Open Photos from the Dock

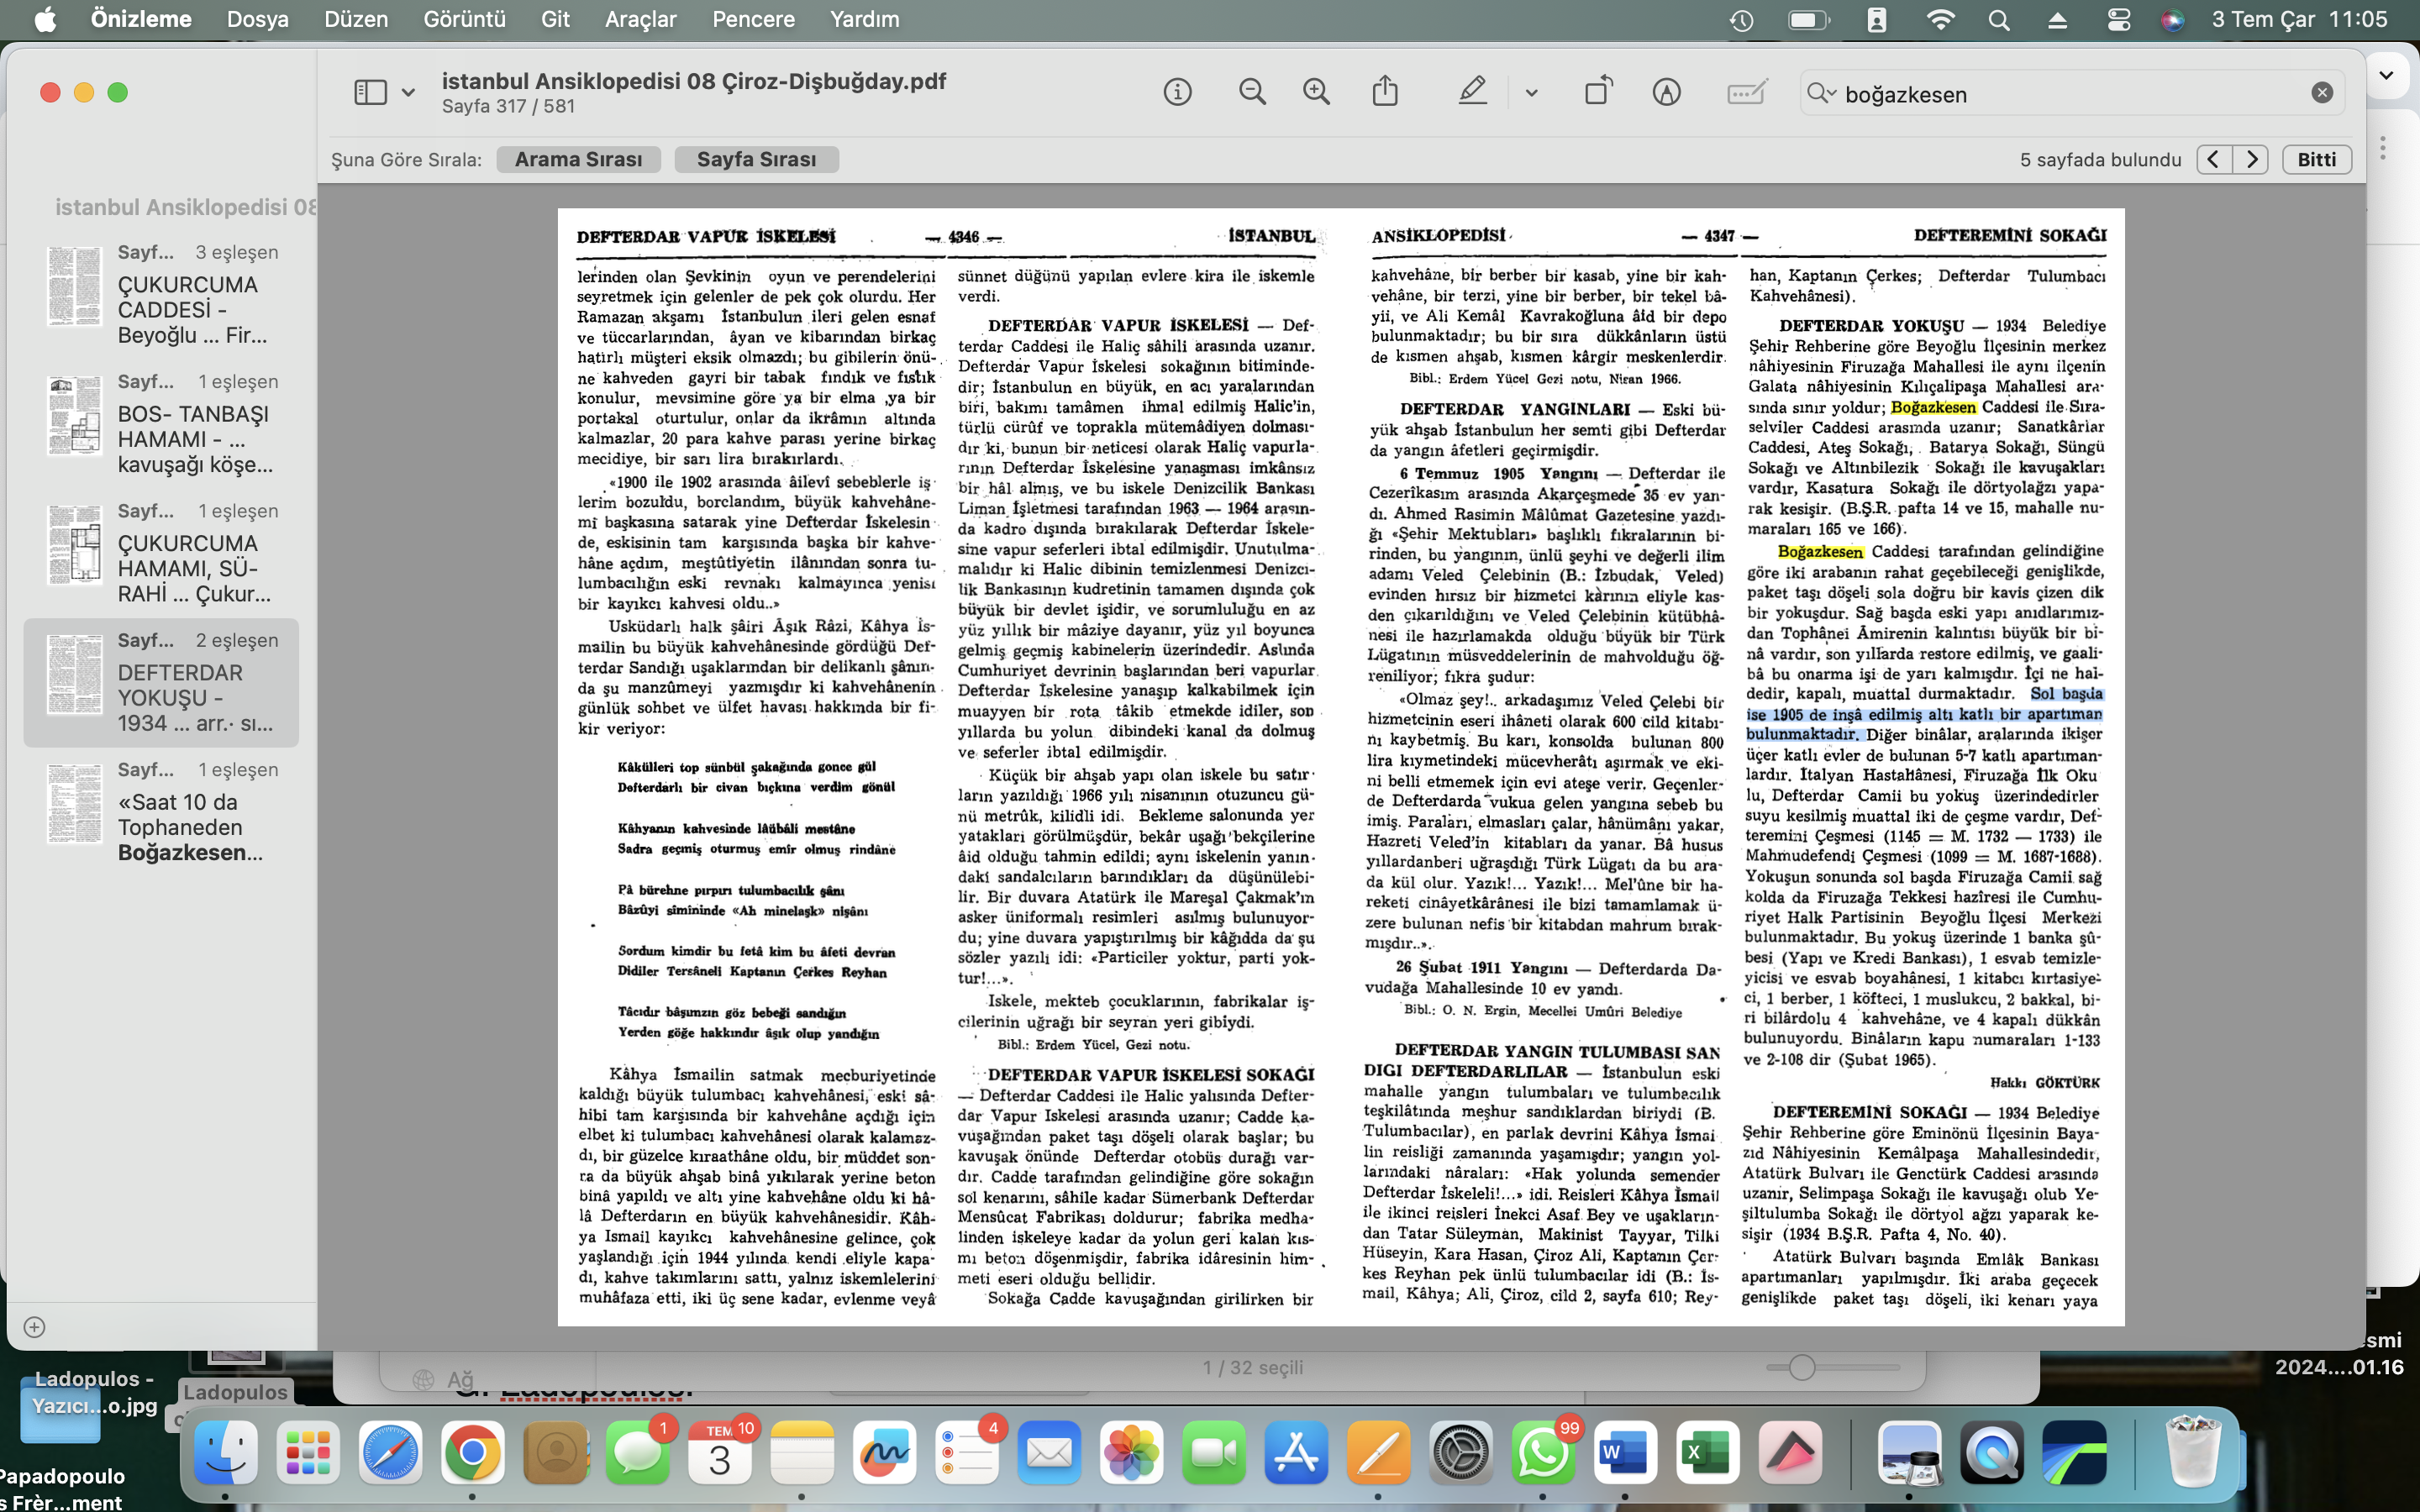coord(1131,1452)
